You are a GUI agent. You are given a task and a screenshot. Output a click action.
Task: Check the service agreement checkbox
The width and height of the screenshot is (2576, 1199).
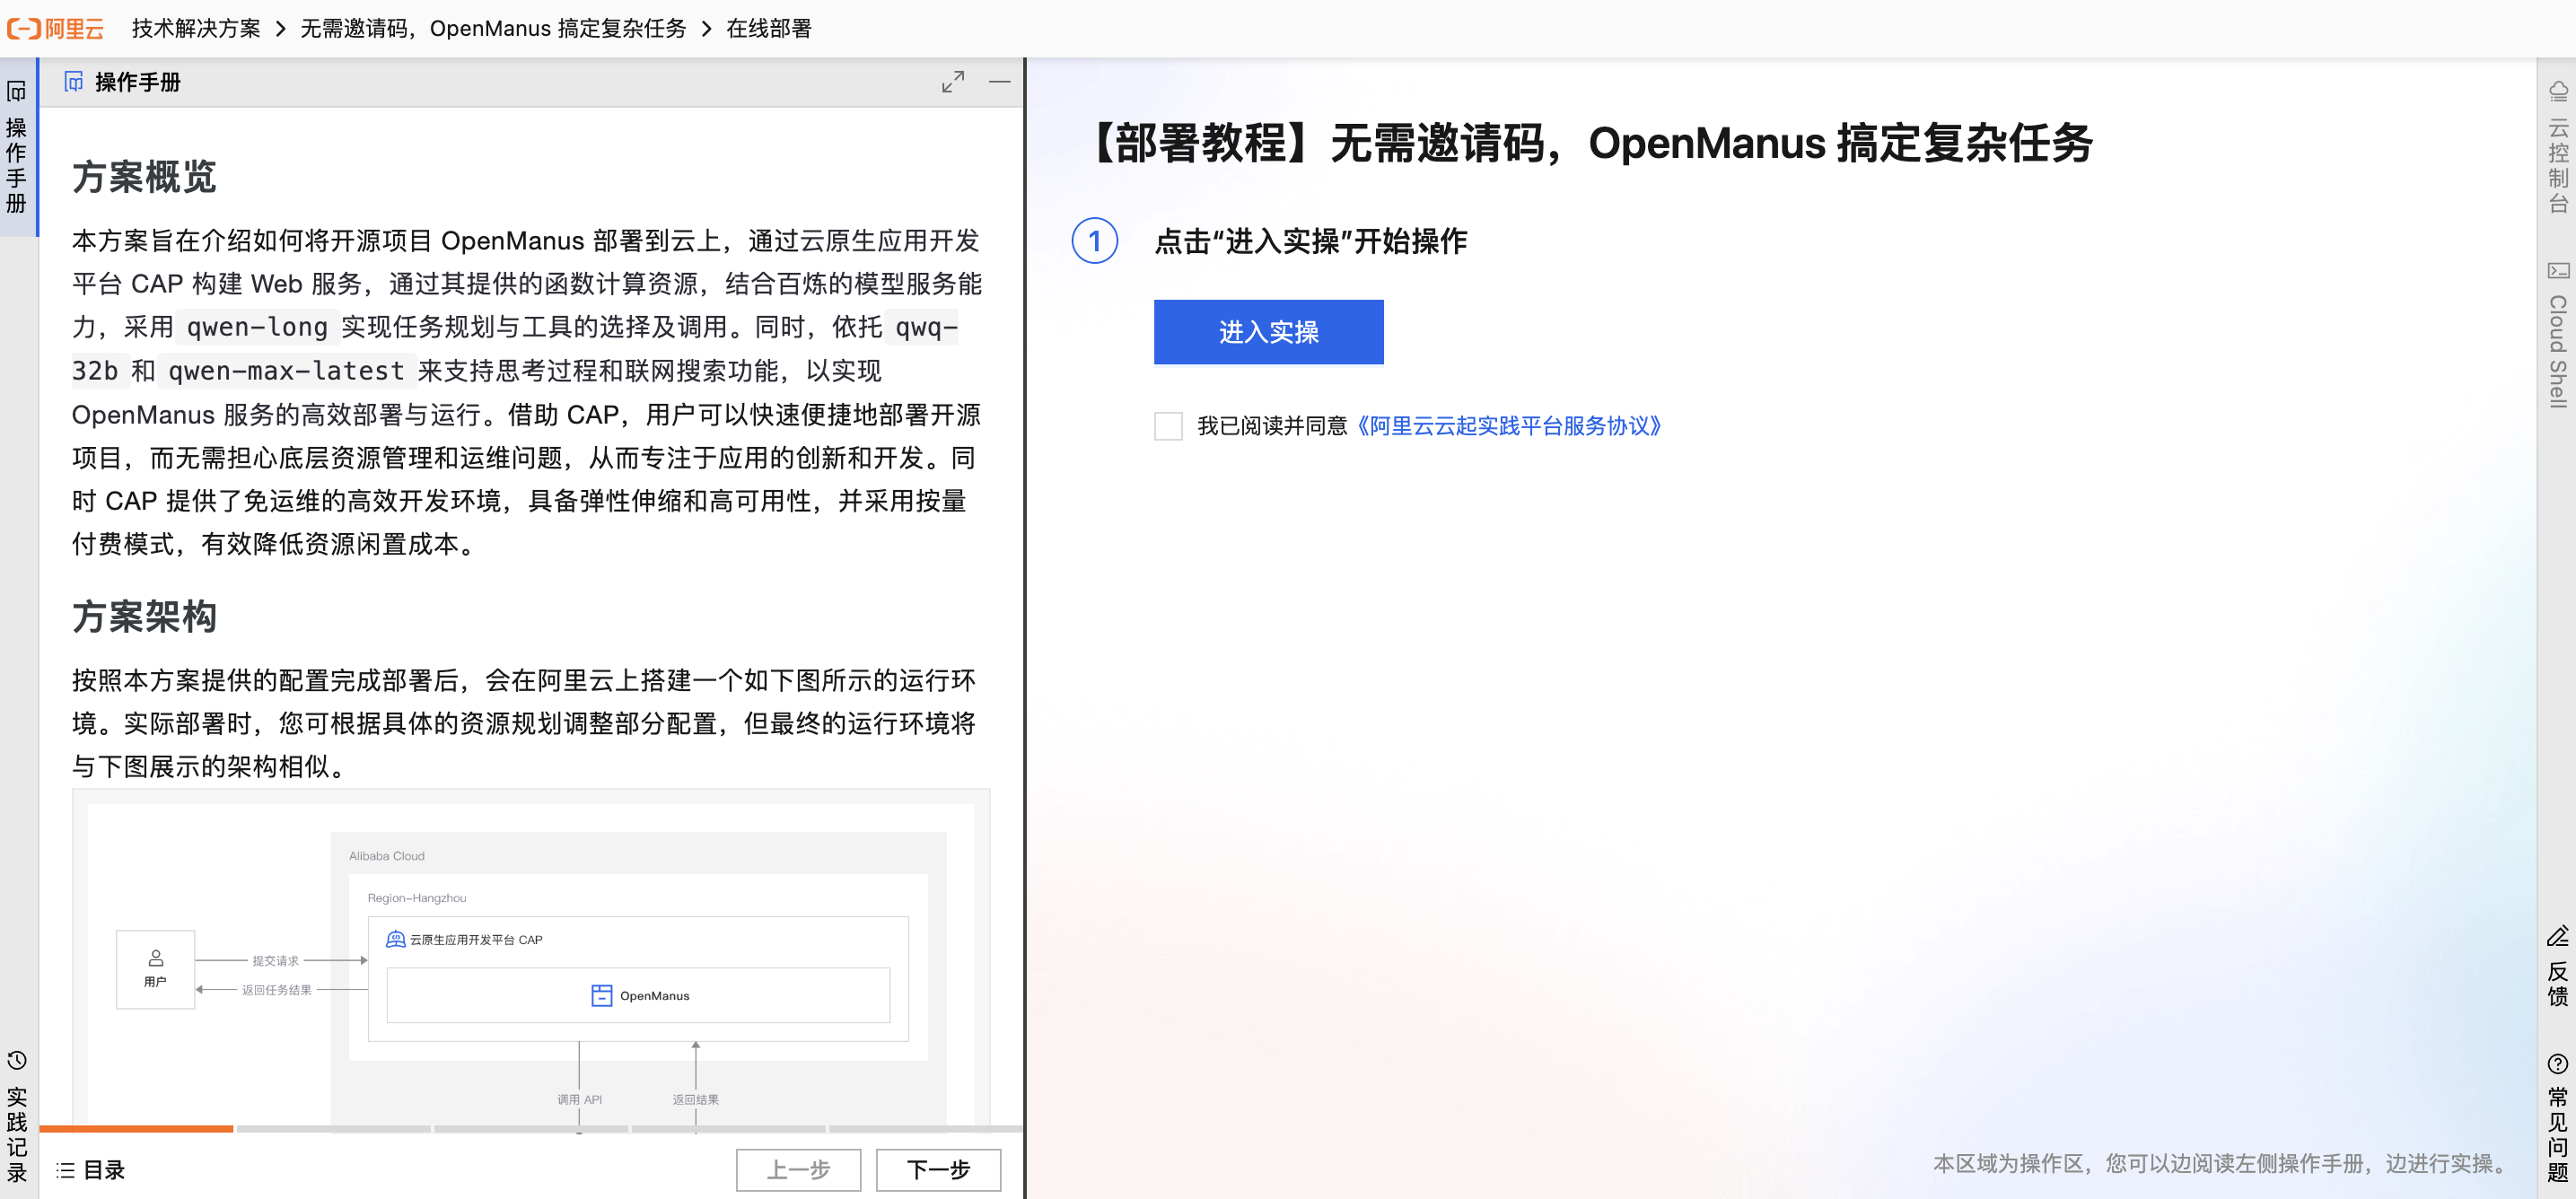click(1168, 426)
